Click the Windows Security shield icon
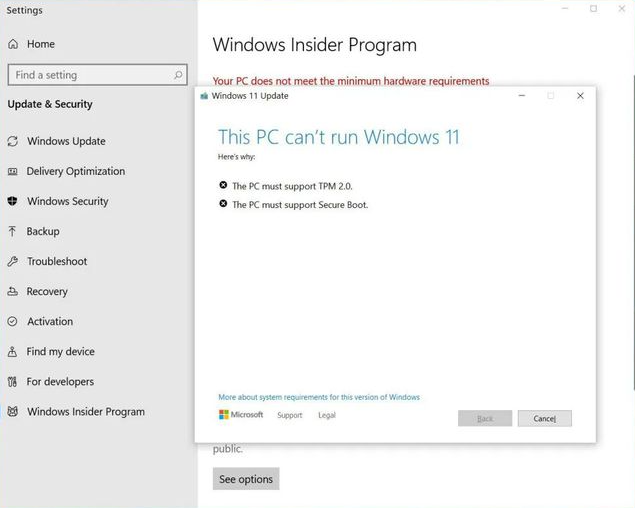The height and width of the screenshot is (508, 635). click(13, 201)
